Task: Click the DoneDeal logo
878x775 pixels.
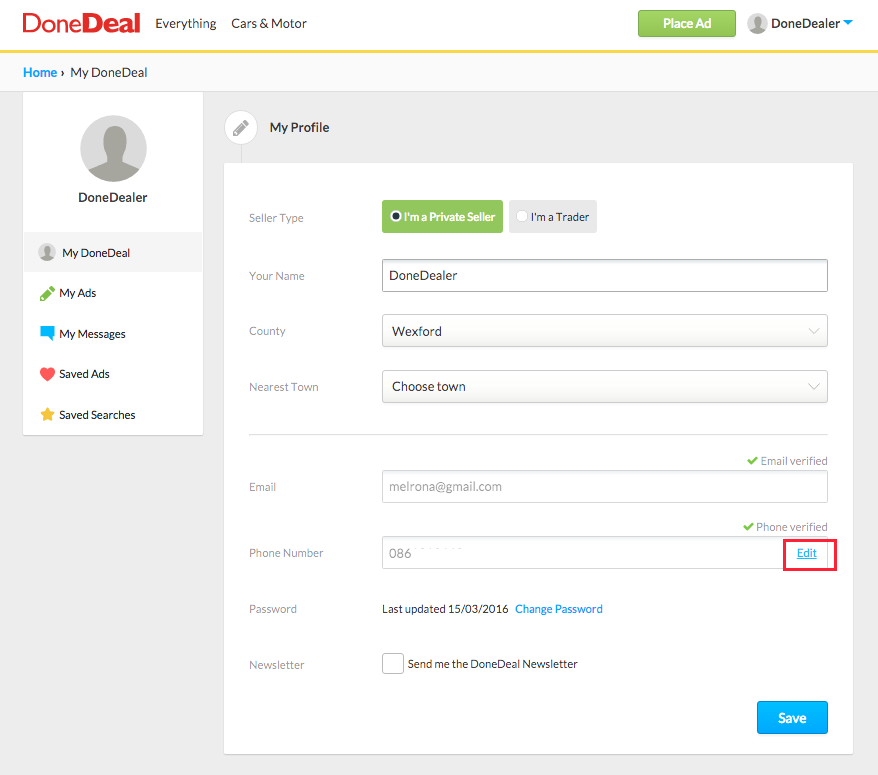Action: click(x=81, y=24)
